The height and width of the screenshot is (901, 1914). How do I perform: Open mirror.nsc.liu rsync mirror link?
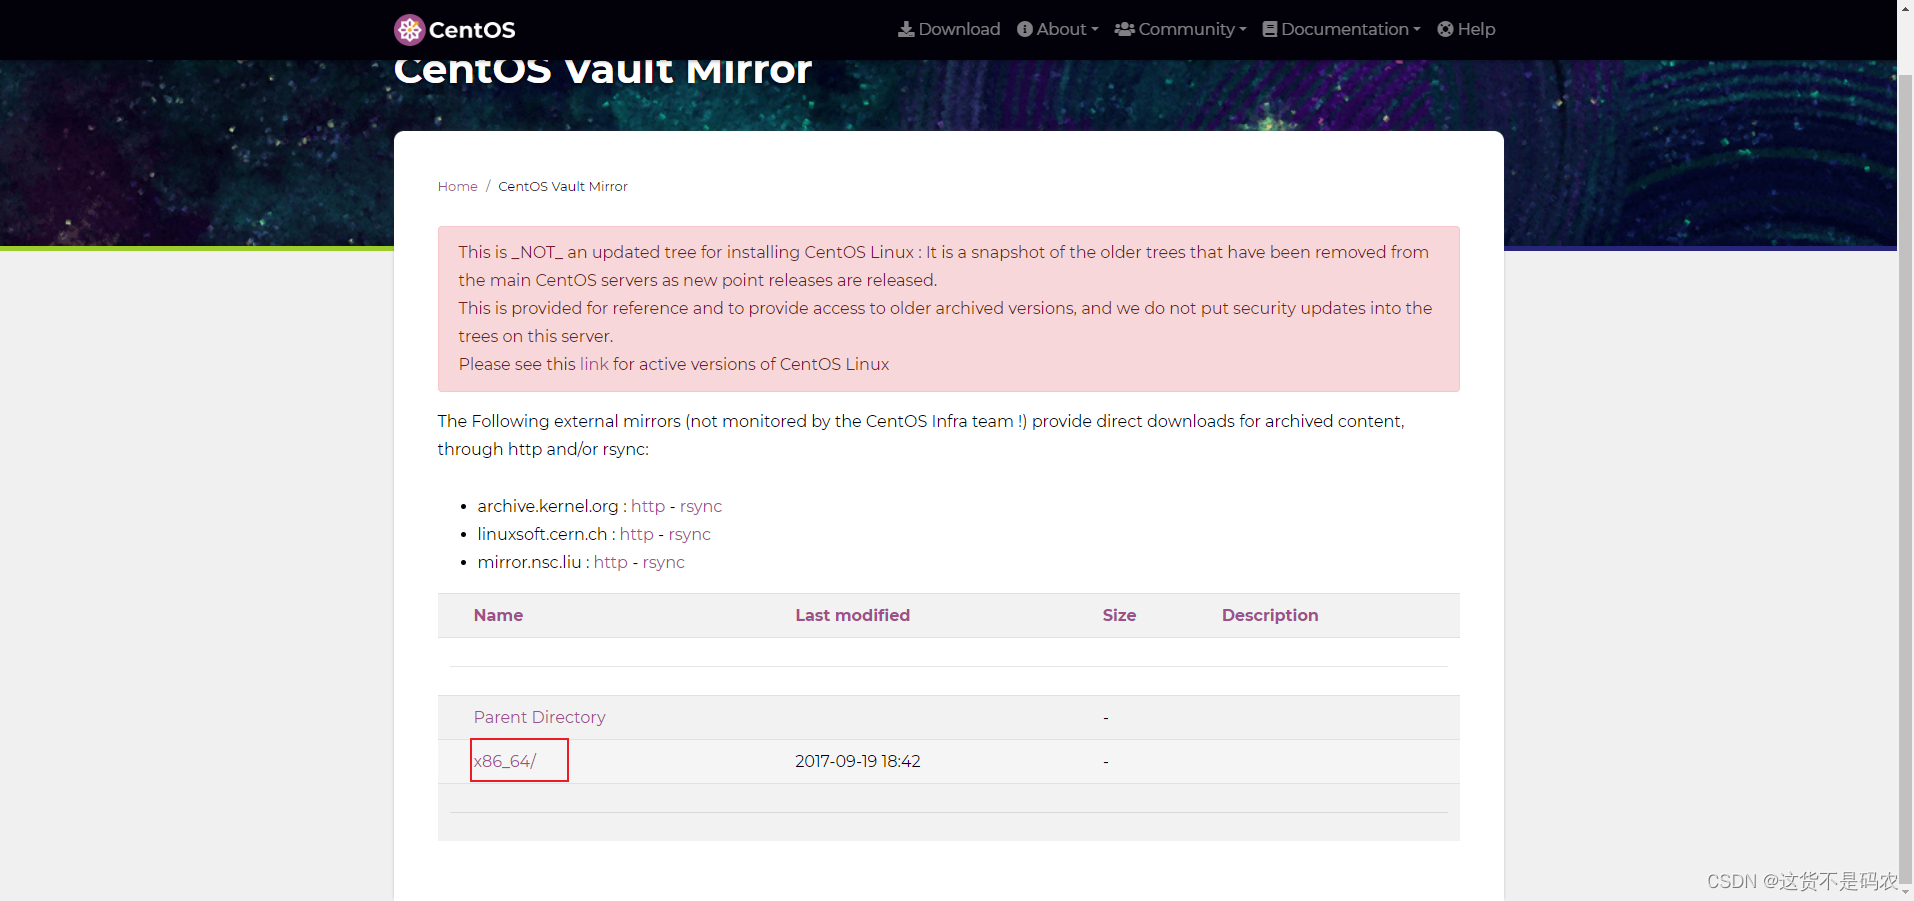[x=664, y=562]
